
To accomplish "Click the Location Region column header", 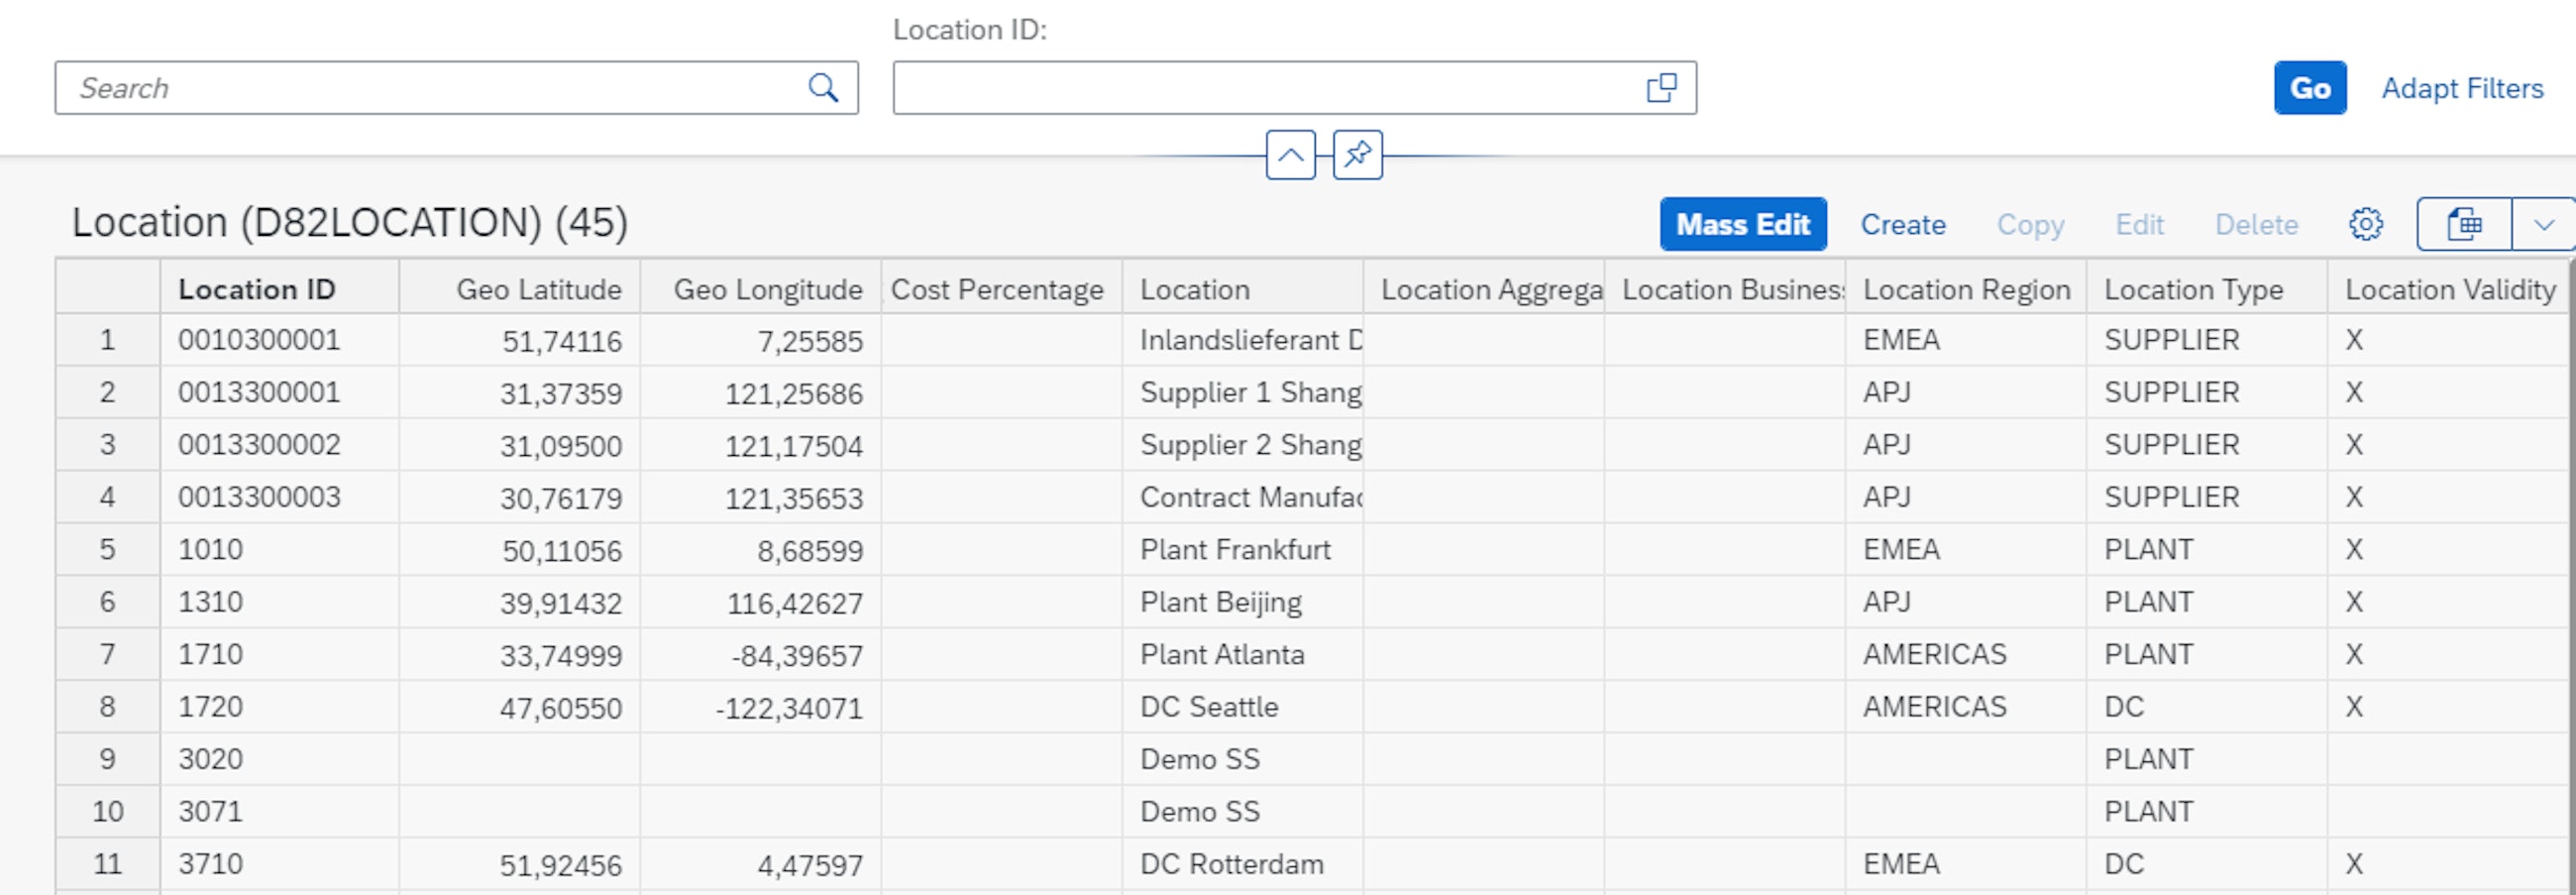I will pos(1965,289).
